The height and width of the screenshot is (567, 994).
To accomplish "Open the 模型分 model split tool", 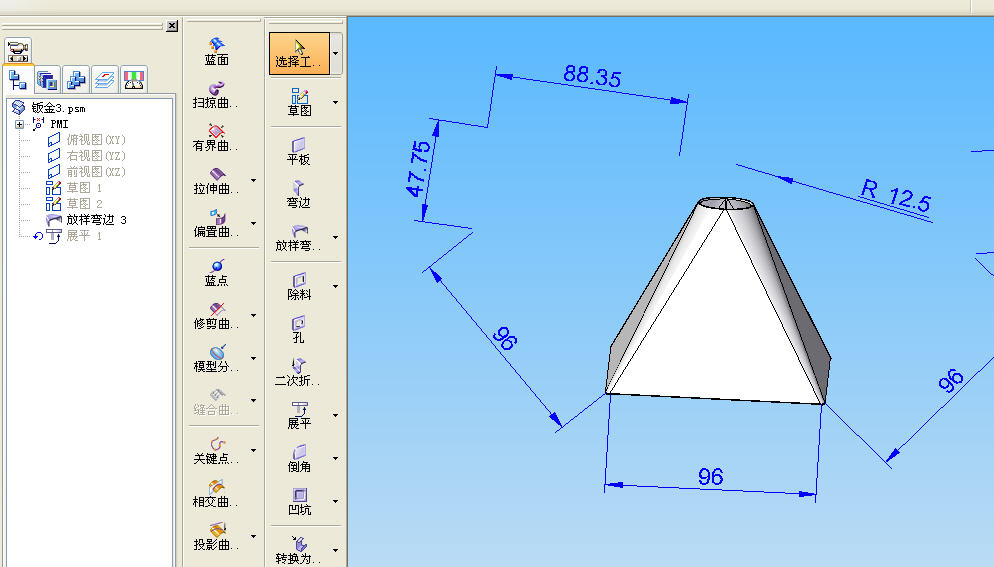I will (x=216, y=359).
